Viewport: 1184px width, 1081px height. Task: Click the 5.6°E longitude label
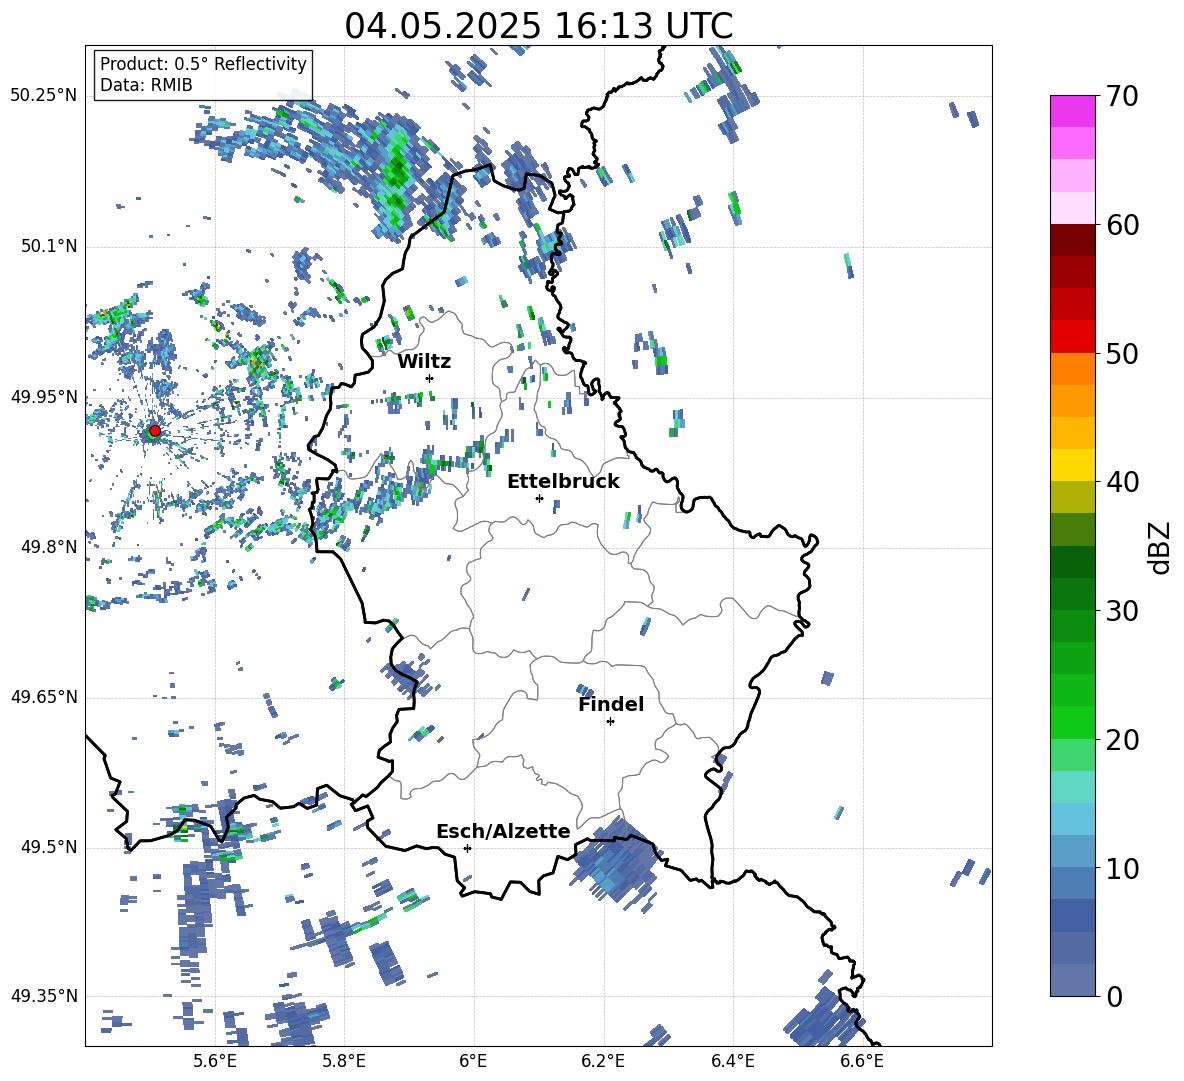tap(215, 1061)
